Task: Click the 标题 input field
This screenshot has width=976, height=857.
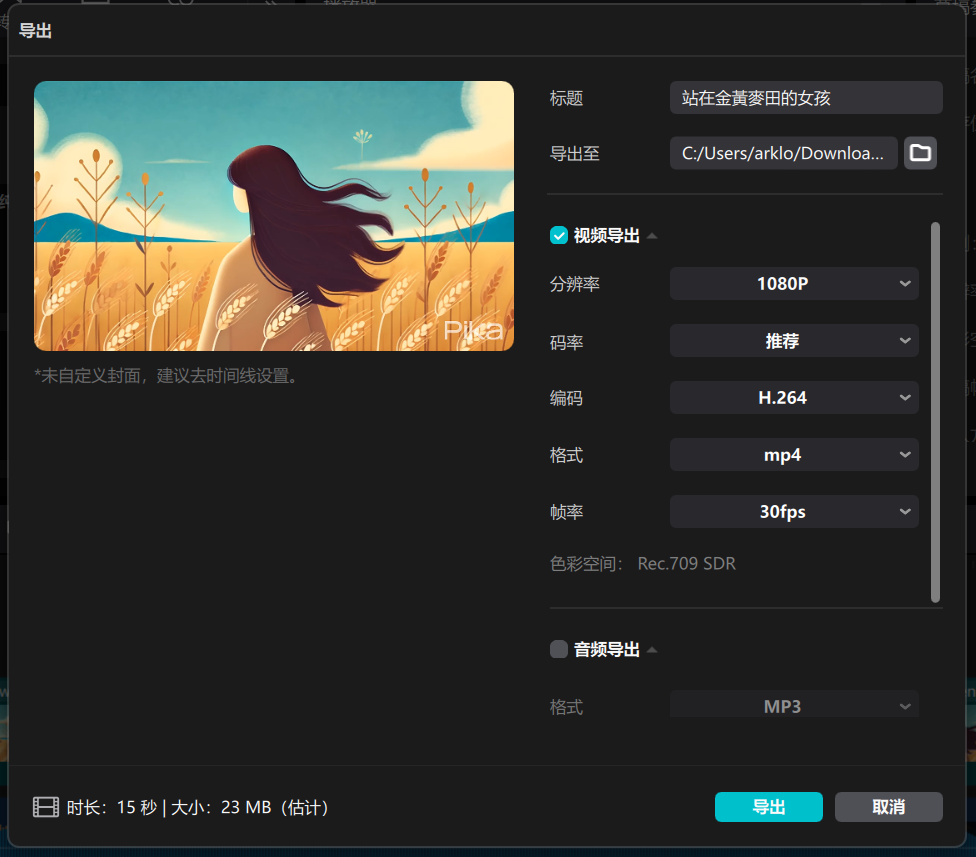Action: 805,98
